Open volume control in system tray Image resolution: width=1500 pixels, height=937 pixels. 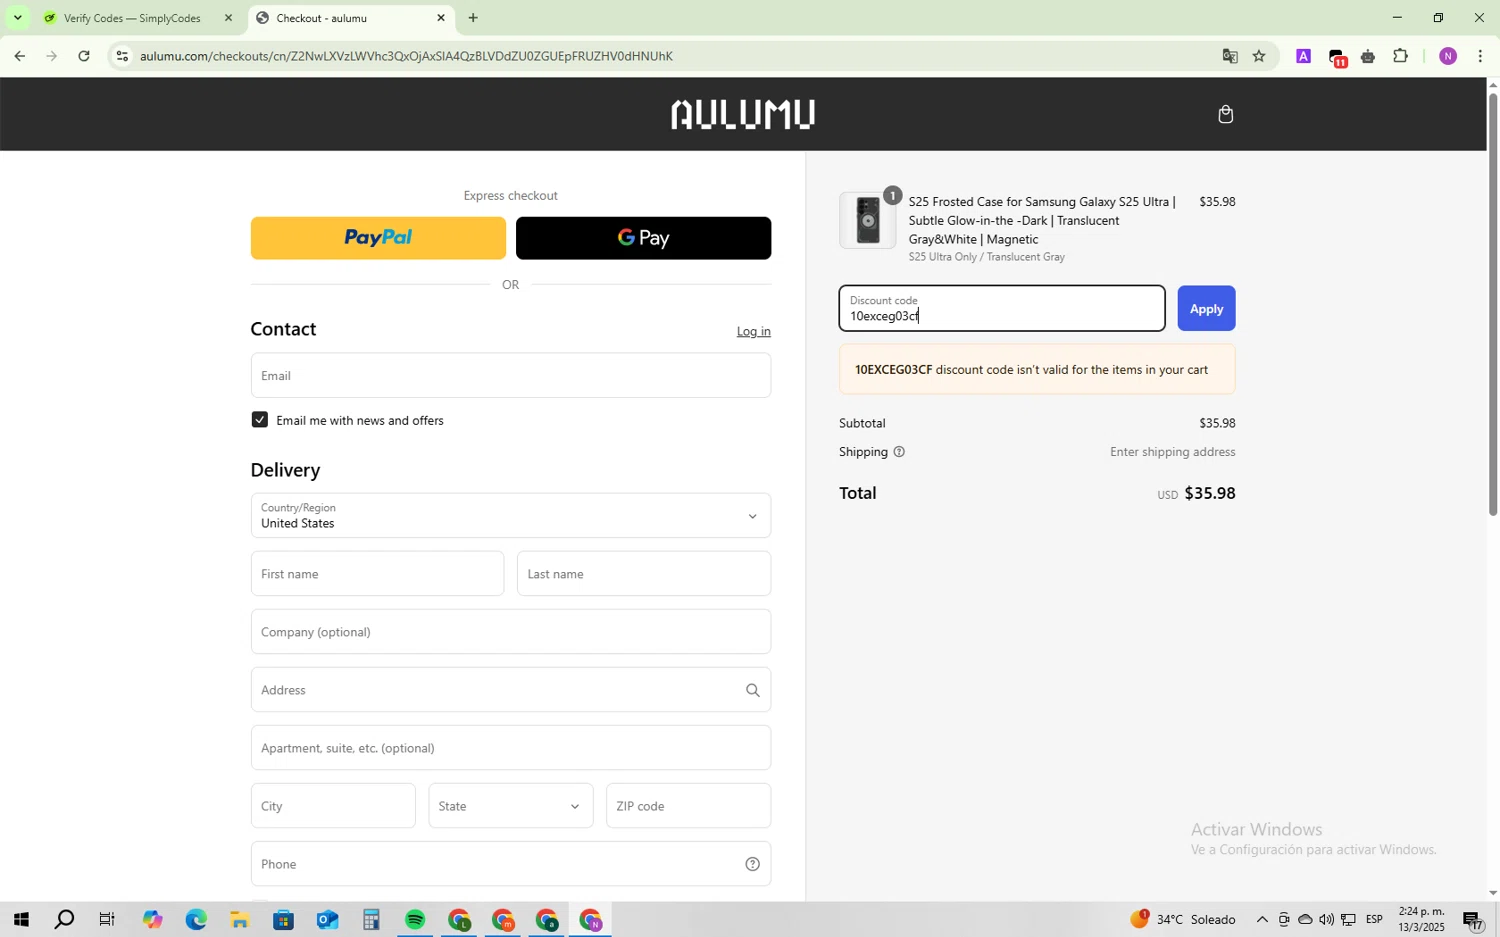pyautogui.click(x=1326, y=920)
